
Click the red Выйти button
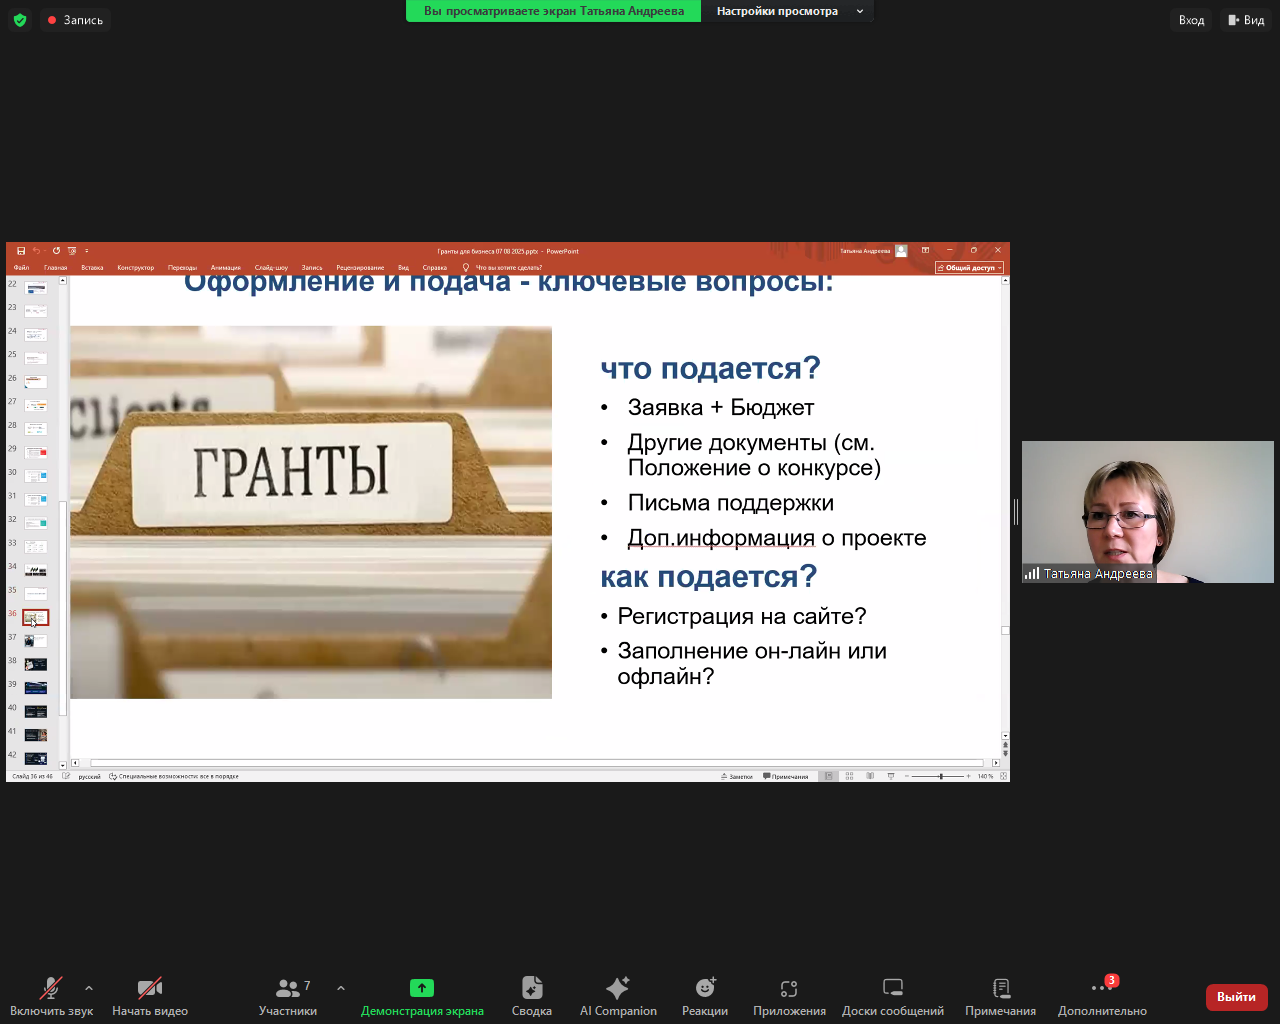(1236, 997)
